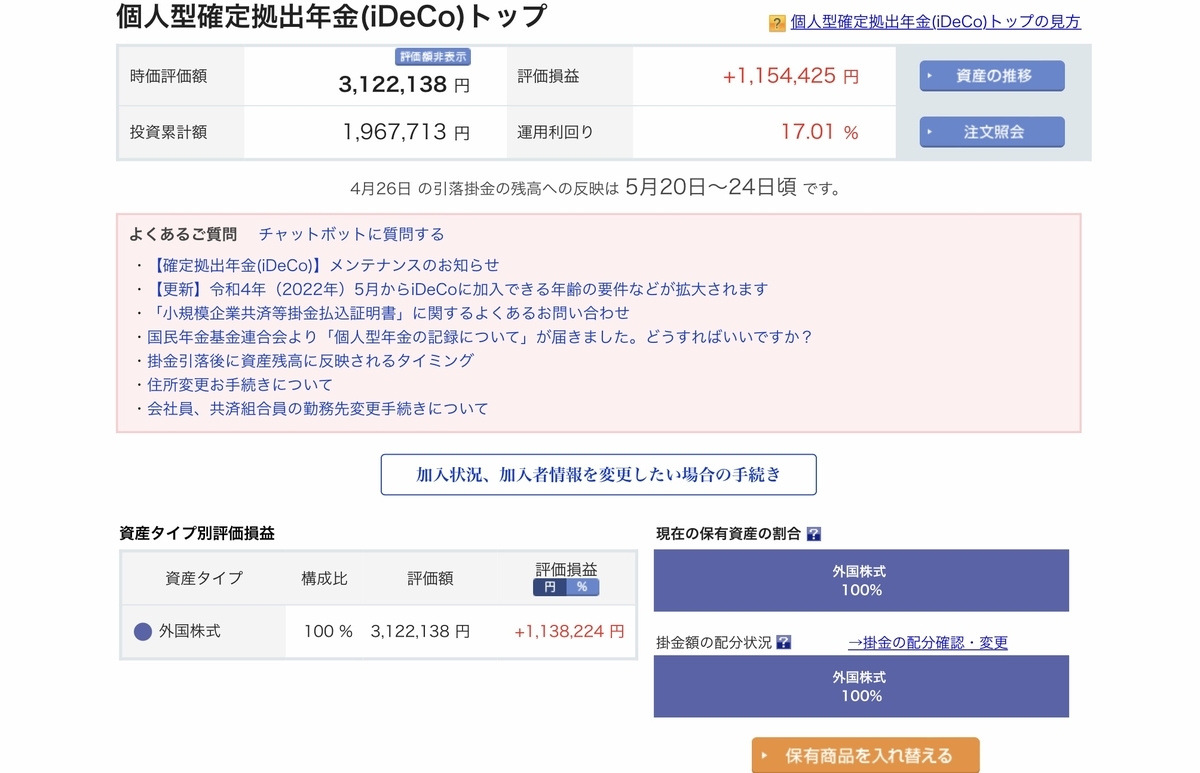Switch 評価損益 display to %

point(582,588)
